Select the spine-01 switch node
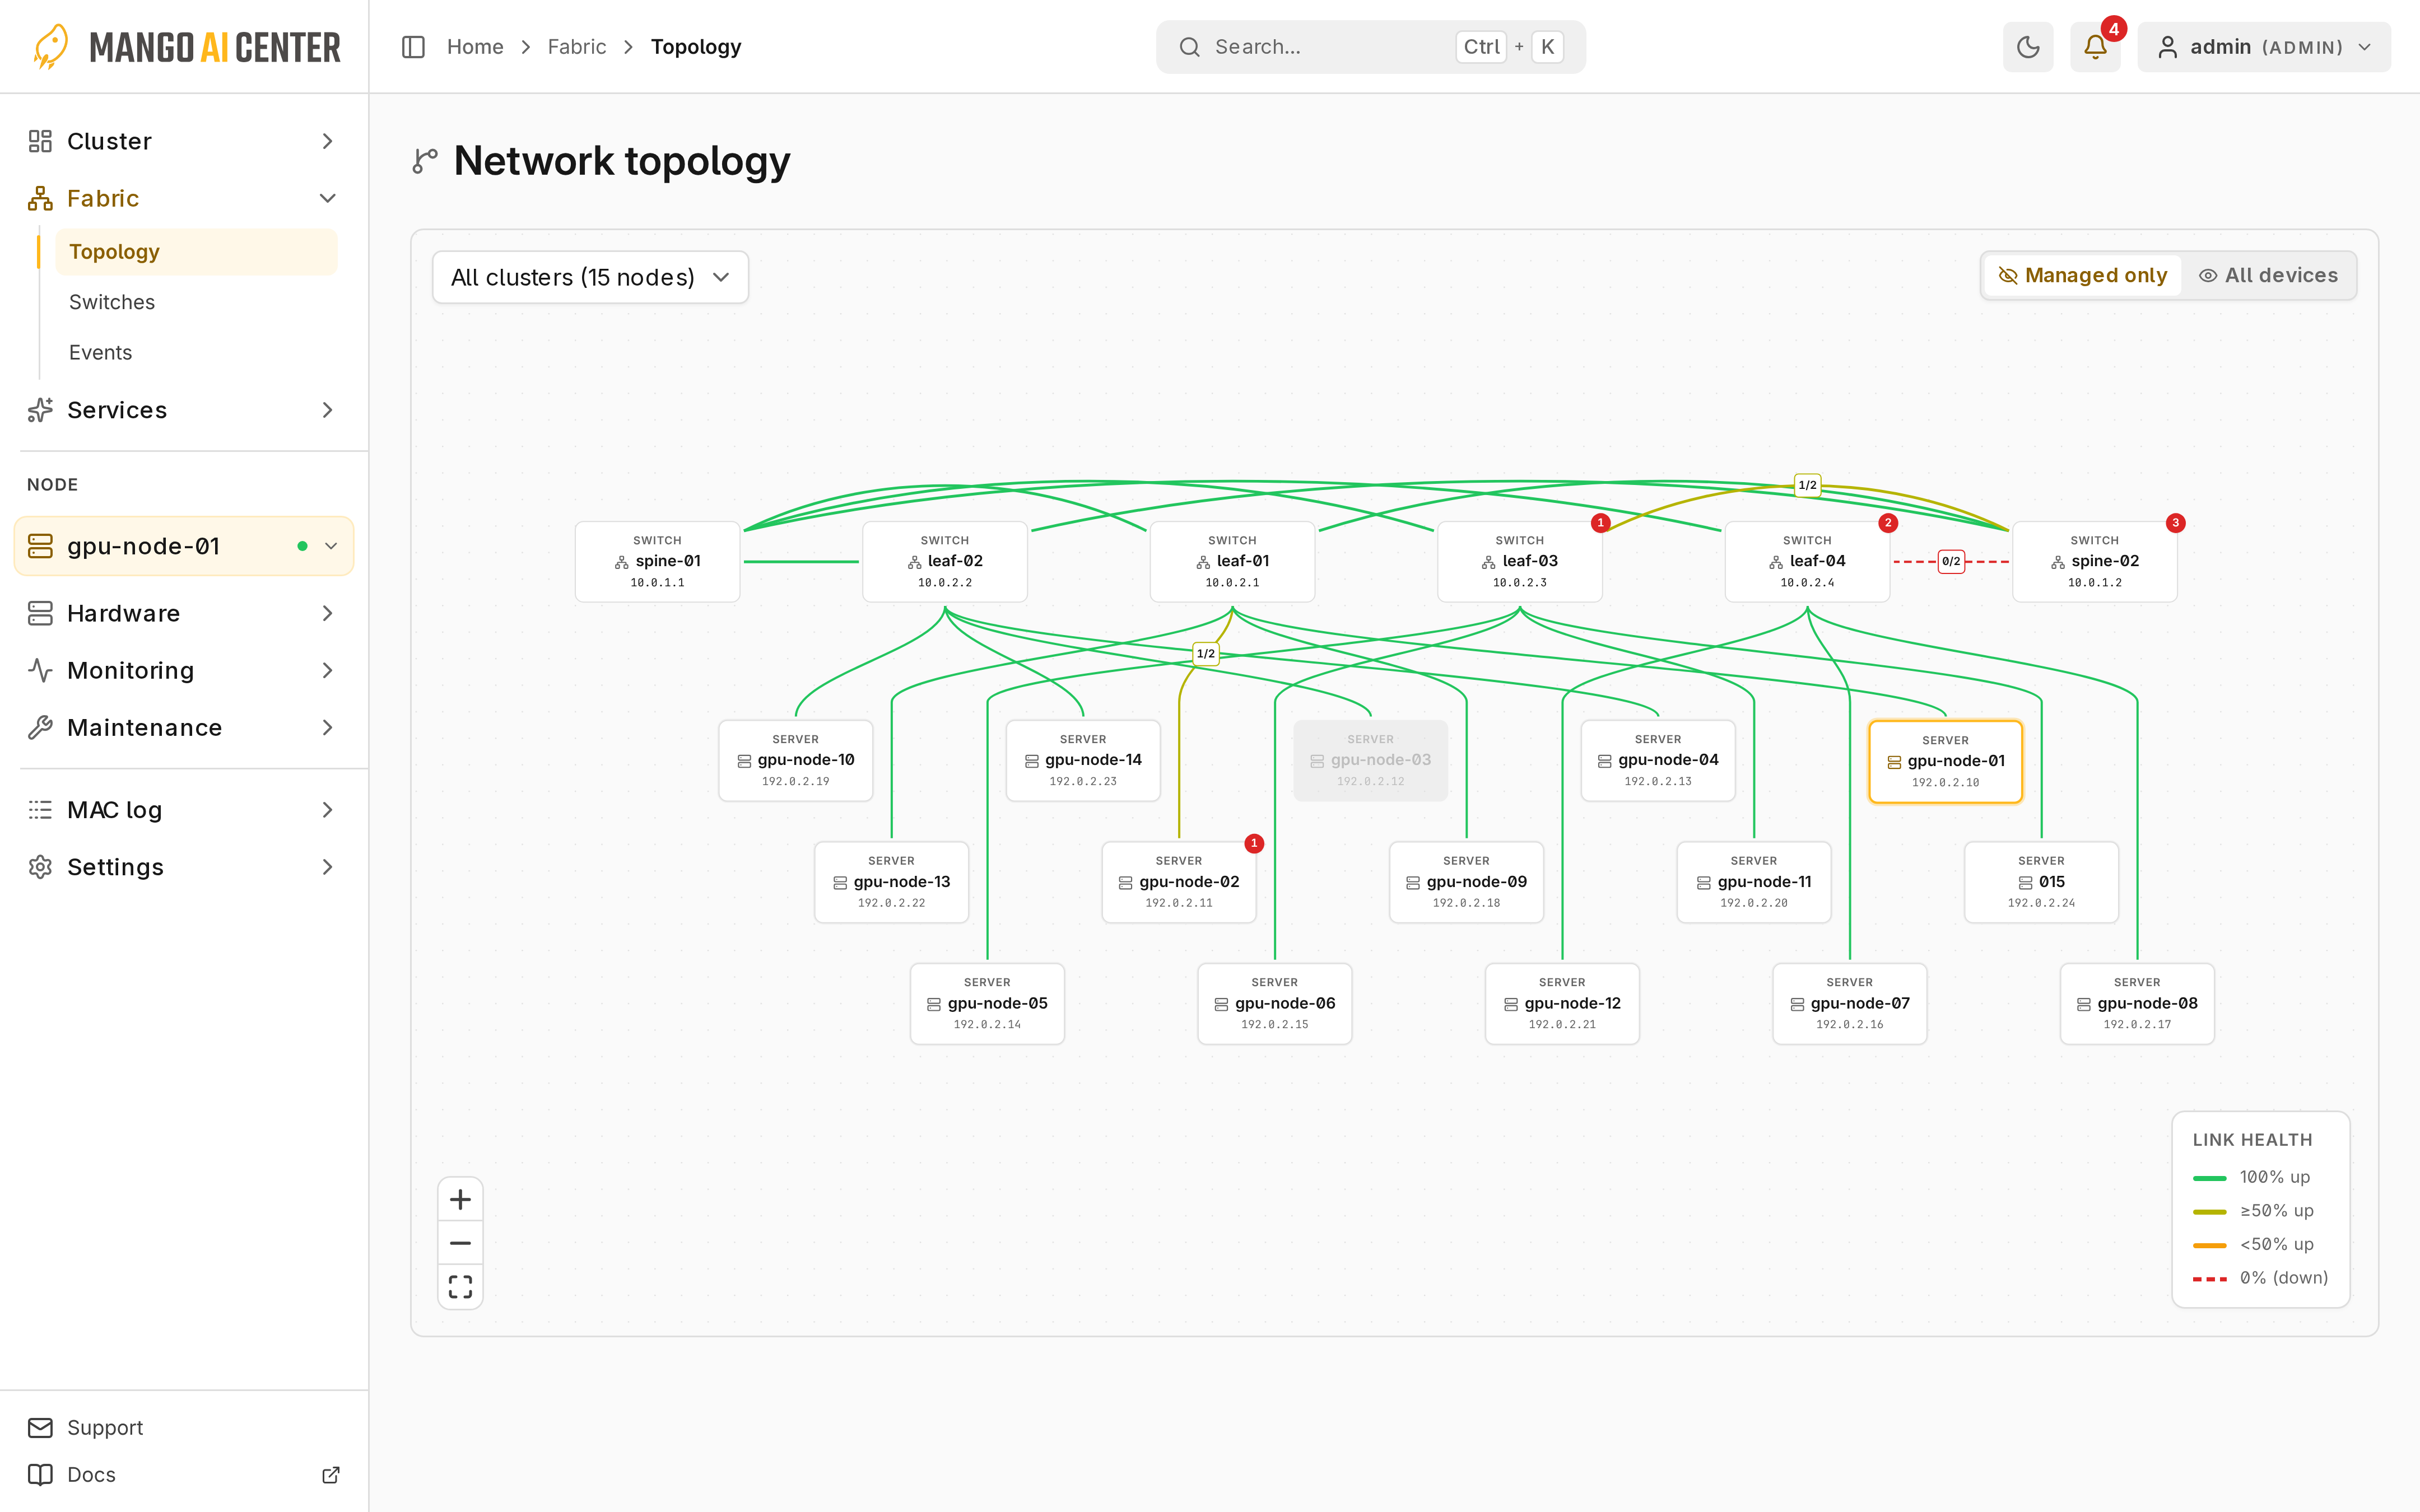This screenshot has width=2420, height=1512. click(657, 561)
